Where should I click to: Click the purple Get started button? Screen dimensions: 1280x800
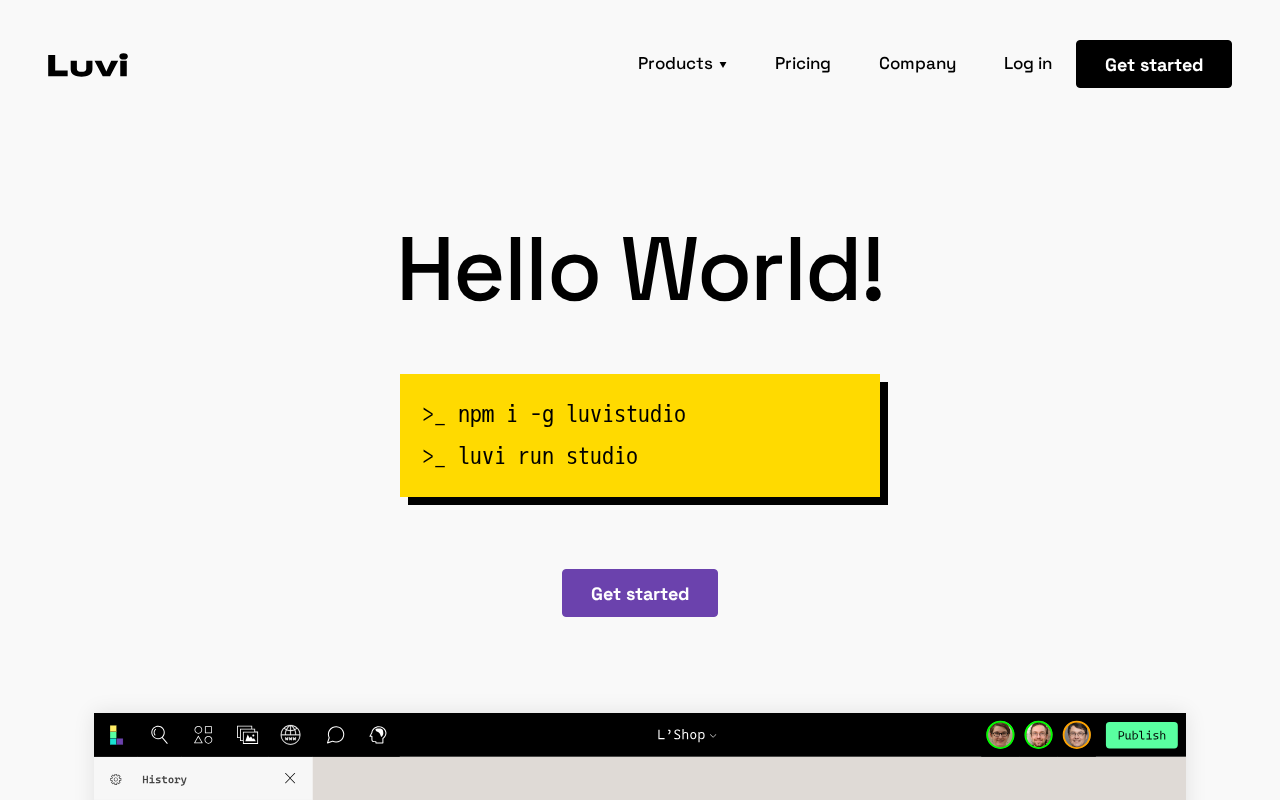(640, 593)
